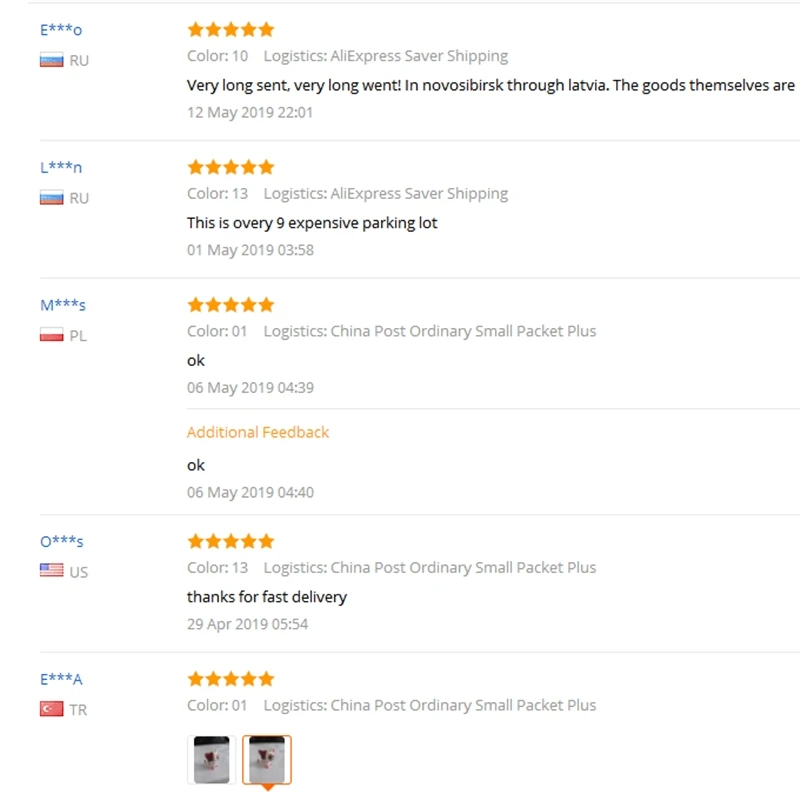Click the review text mentioning novosibirsk
800x800 pixels.
490,85
